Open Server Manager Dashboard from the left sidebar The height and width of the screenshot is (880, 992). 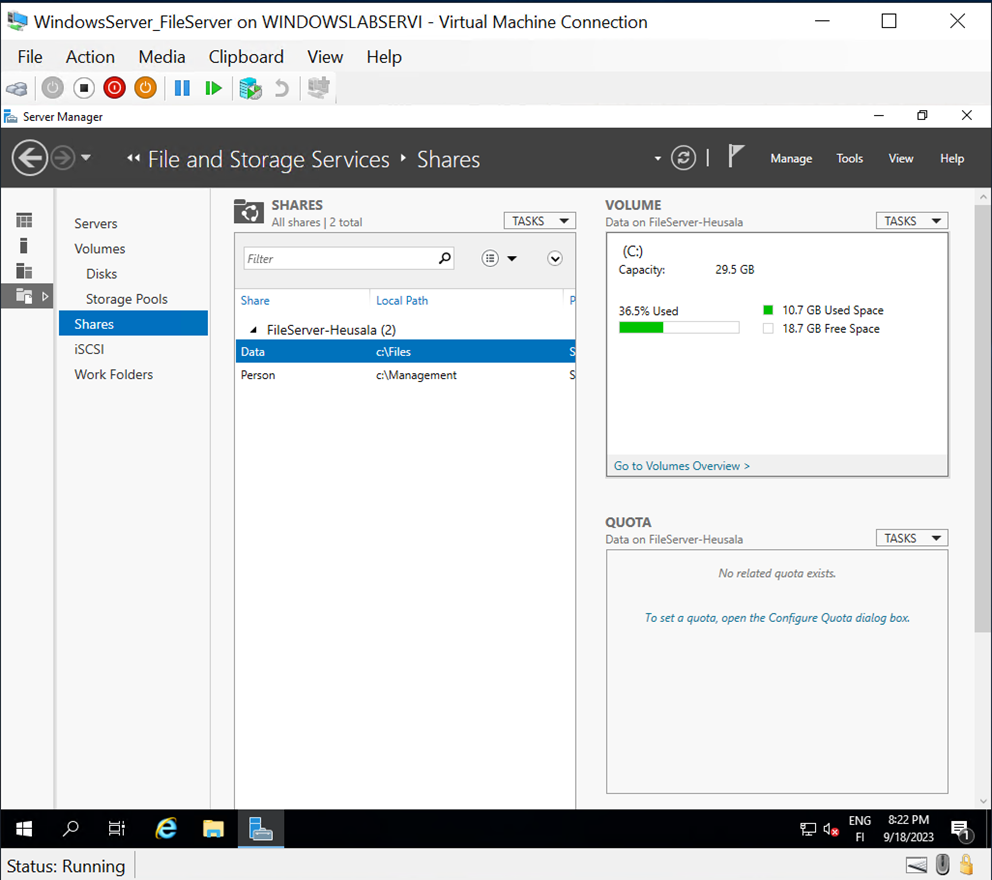pyautogui.click(x=23, y=219)
